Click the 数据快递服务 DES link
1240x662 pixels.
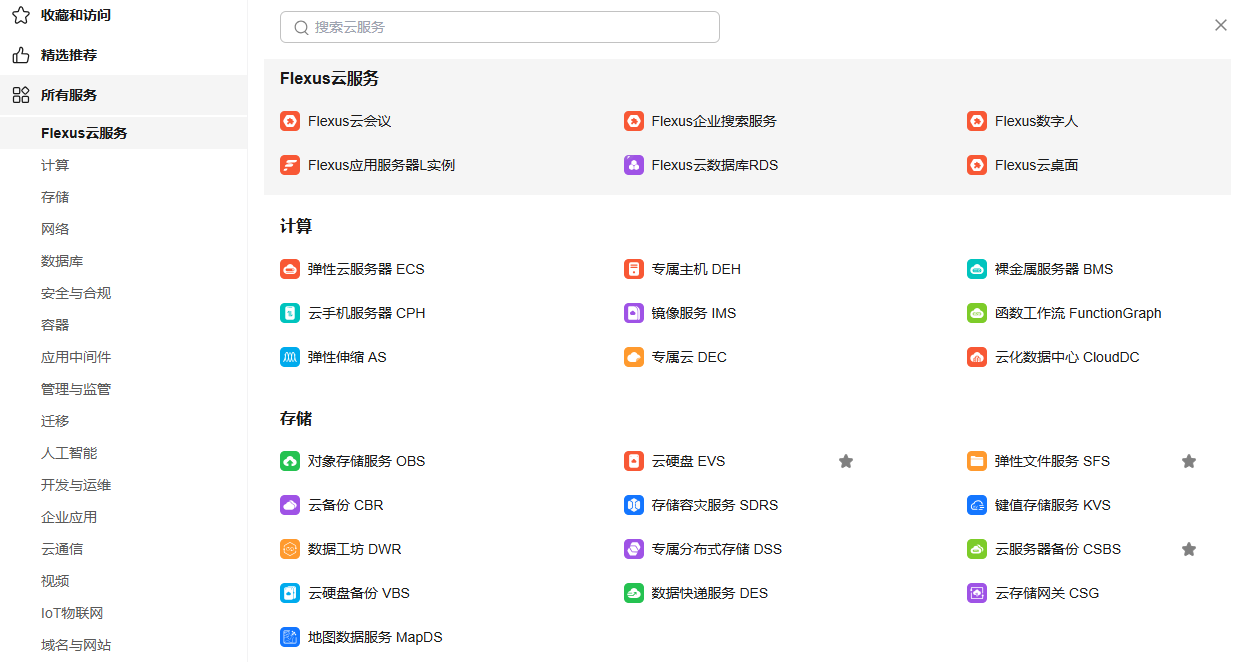709,593
